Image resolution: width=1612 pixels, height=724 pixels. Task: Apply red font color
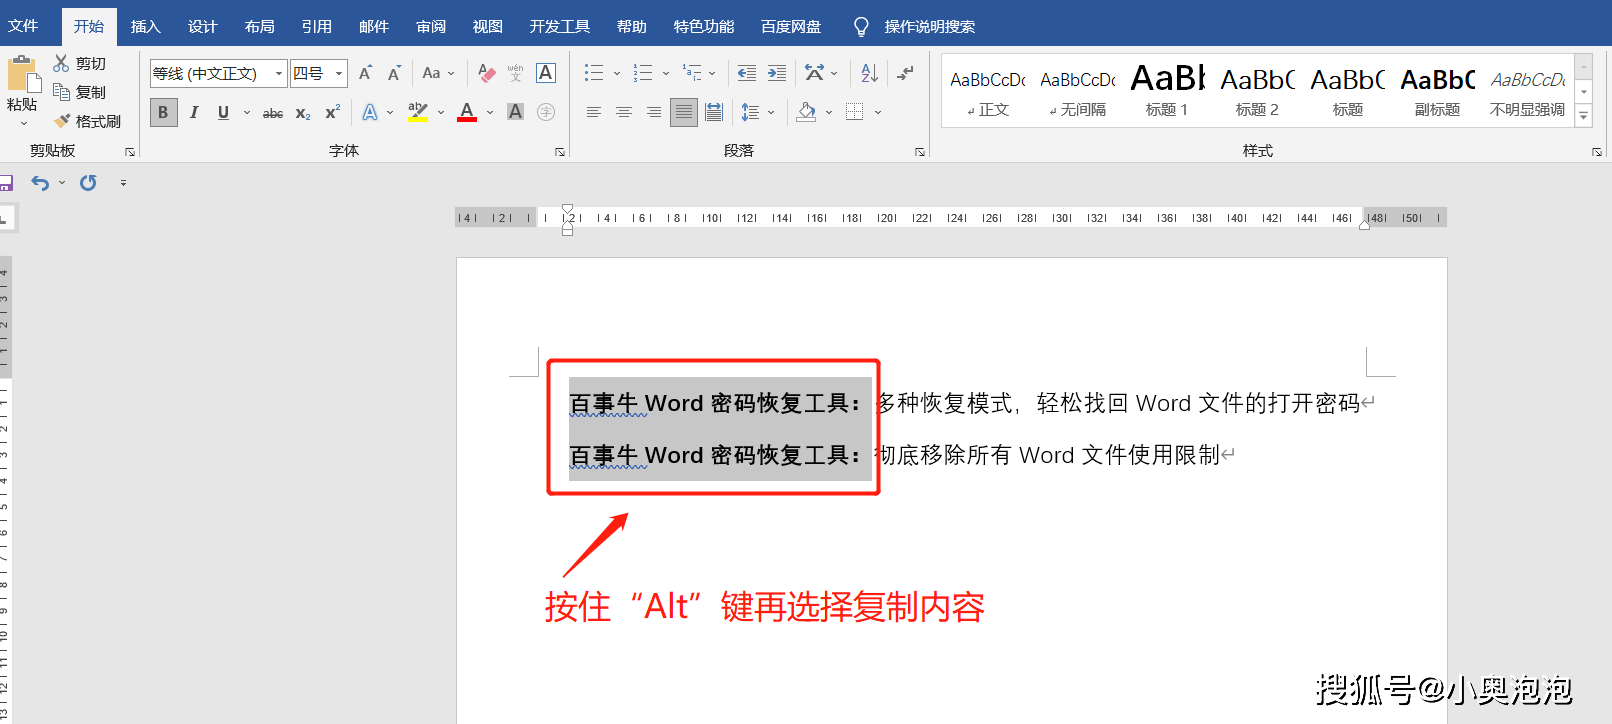467,112
